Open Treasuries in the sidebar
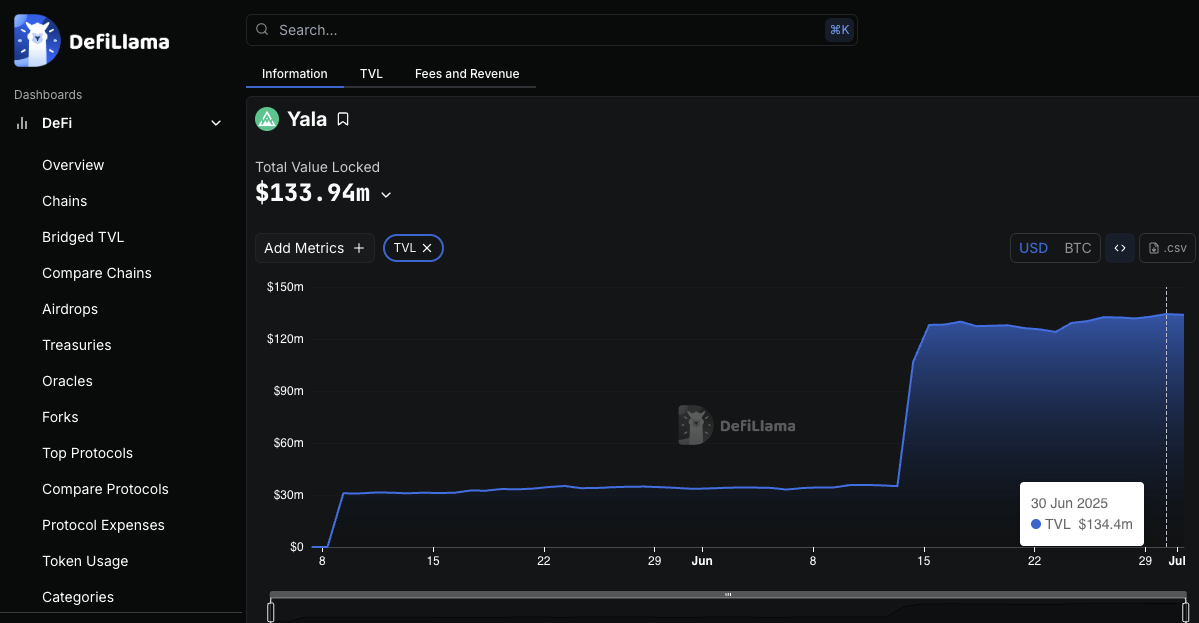Viewport: 1199px width, 623px height. click(x=76, y=345)
